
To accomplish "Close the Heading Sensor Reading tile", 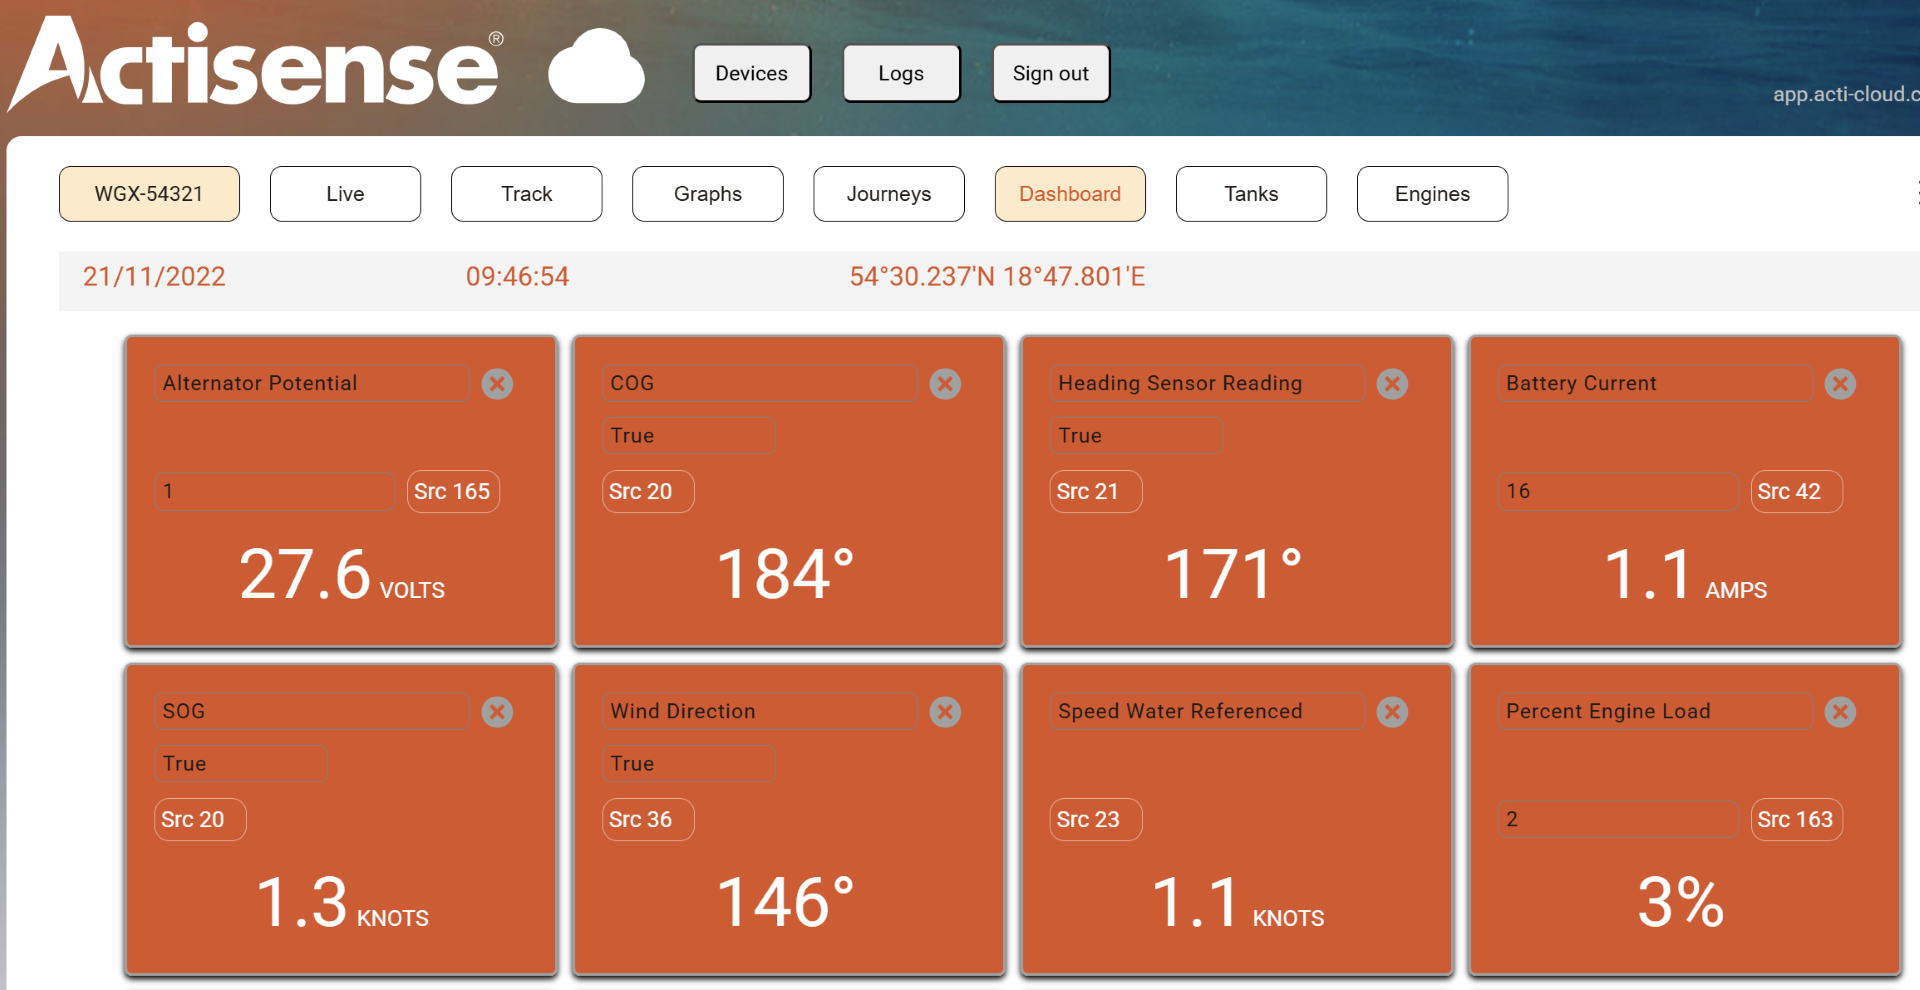I will 1392,384.
